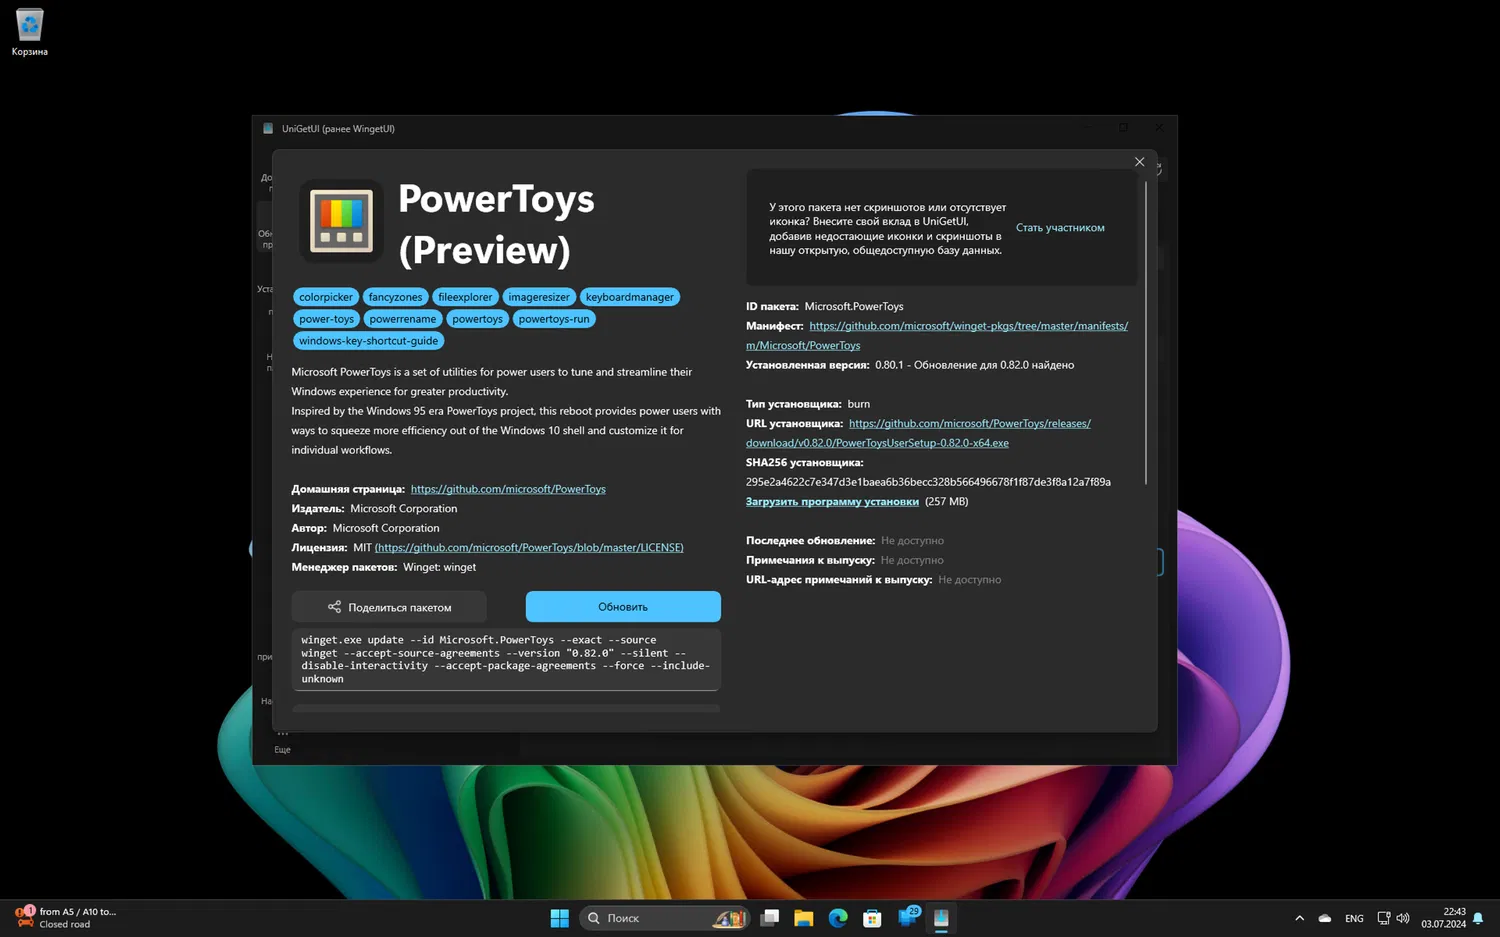Click the windows-key-shortcut-guide tag
The image size is (1500, 937).
click(x=369, y=341)
